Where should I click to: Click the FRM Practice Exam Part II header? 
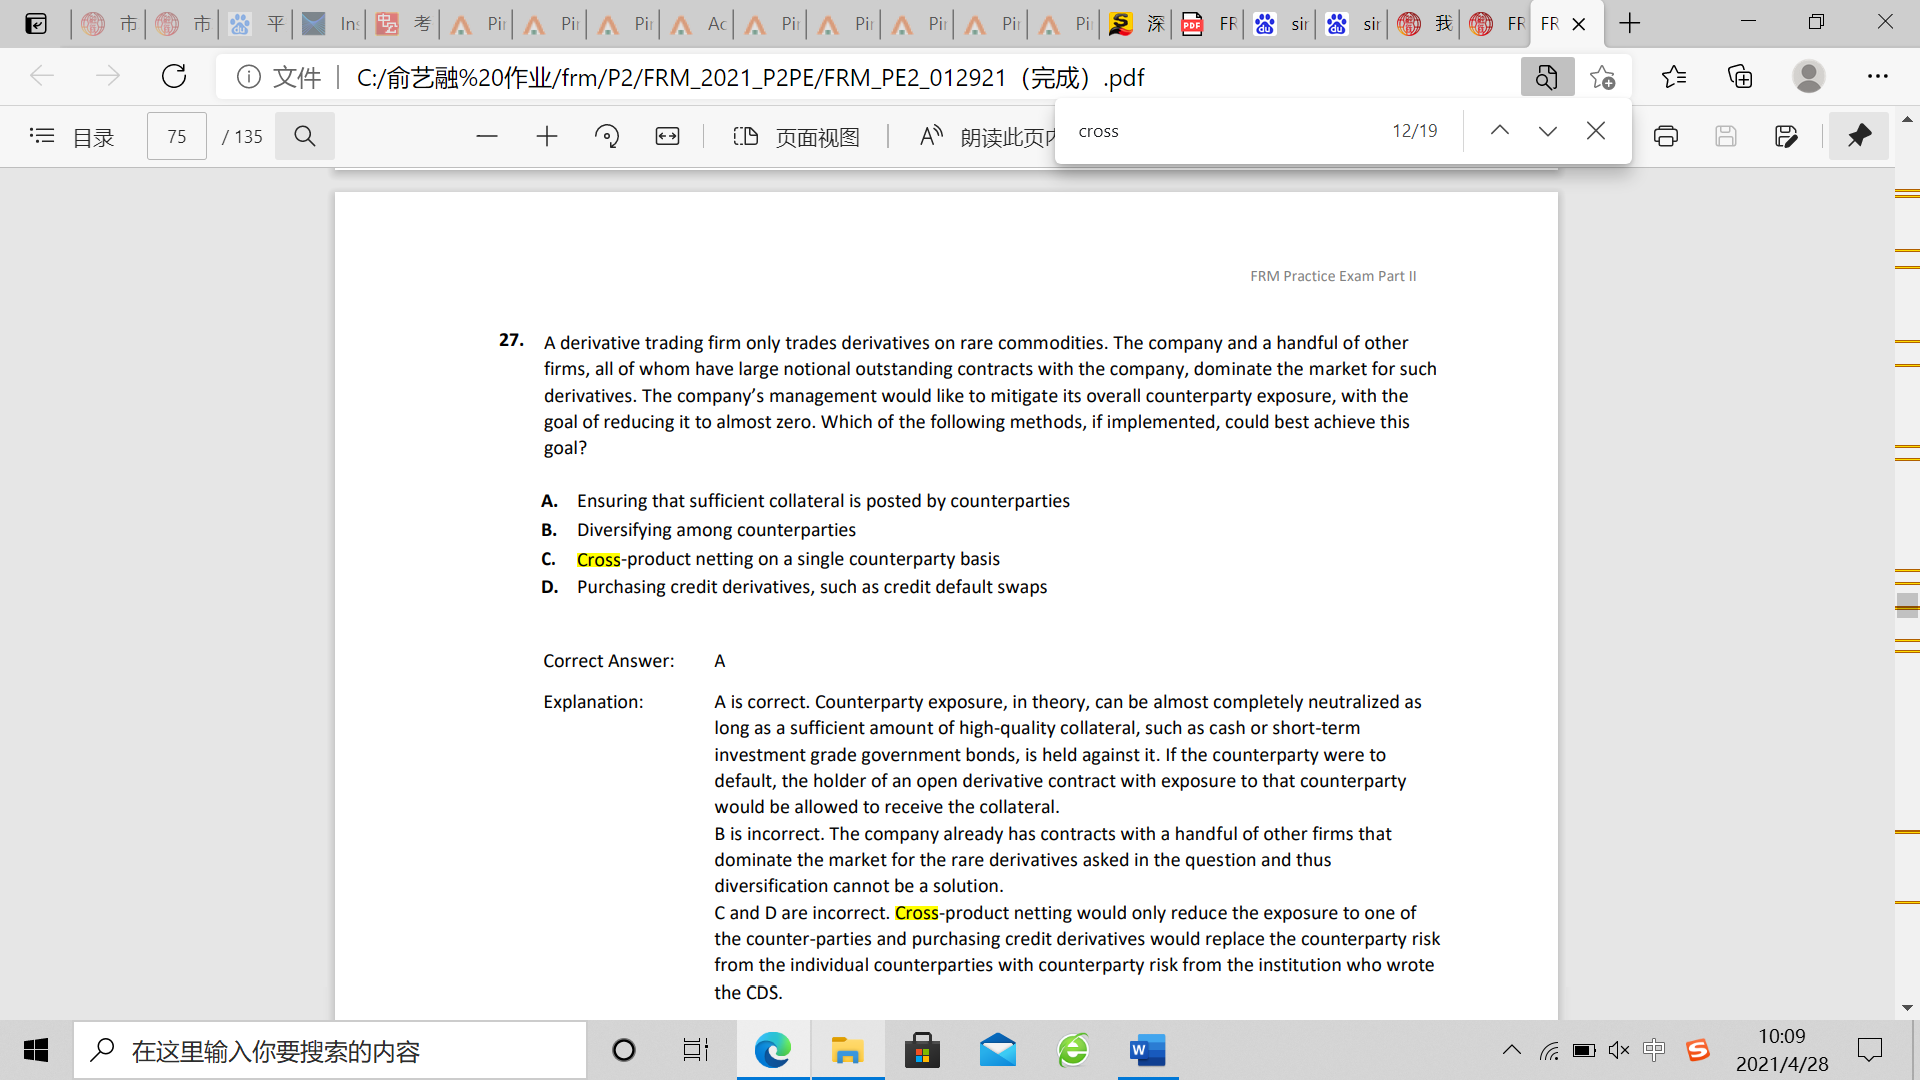[1333, 276]
